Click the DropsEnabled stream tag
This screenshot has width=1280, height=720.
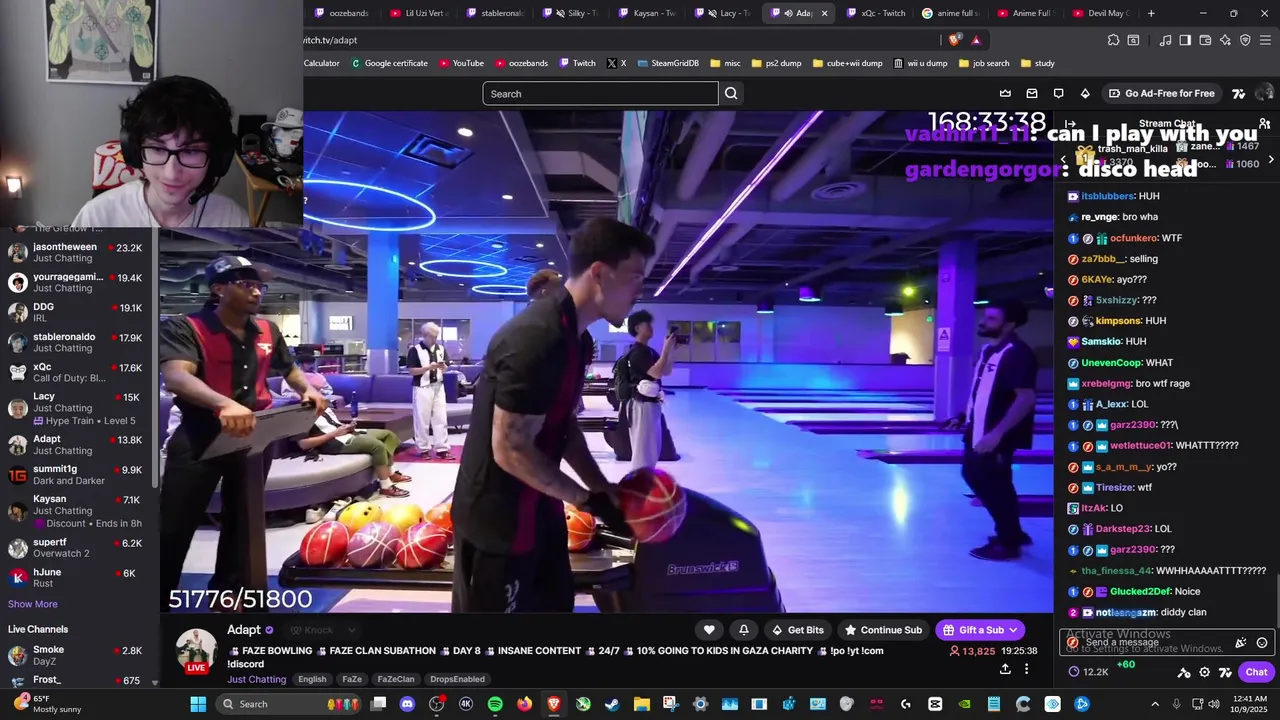pyautogui.click(x=457, y=679)
